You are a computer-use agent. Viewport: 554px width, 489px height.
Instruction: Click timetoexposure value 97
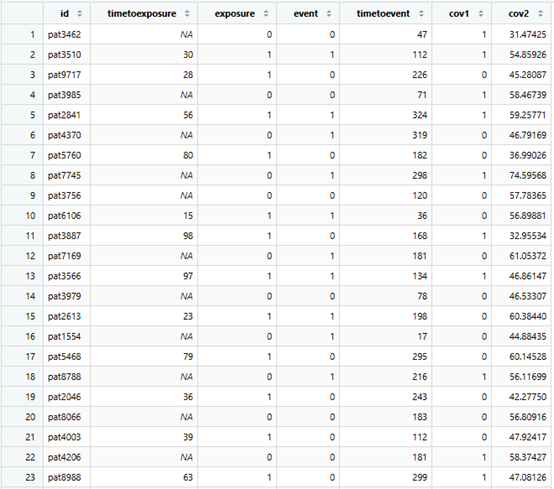tap(188, 276)
